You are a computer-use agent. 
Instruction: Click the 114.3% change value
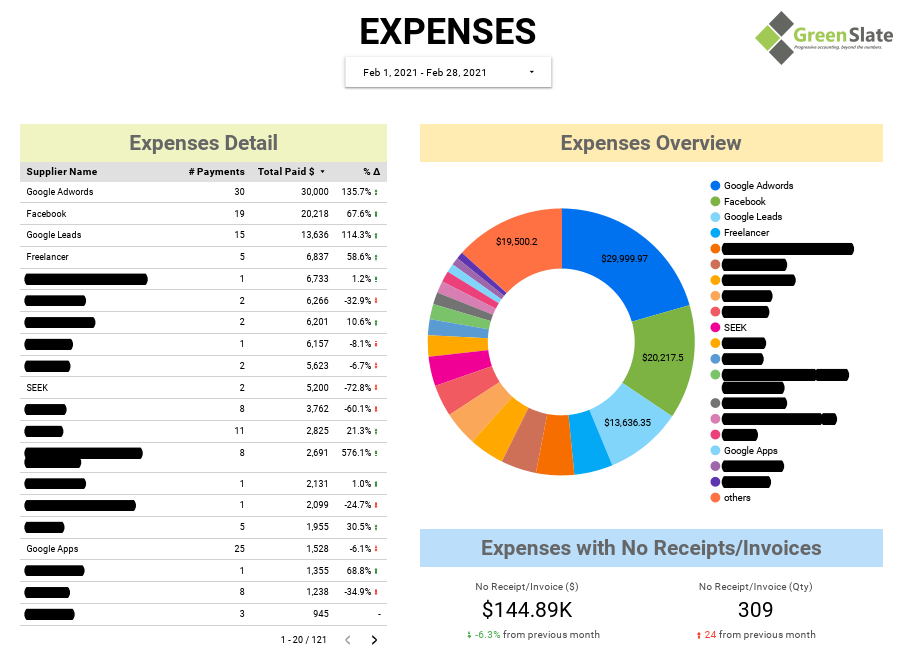356,235
